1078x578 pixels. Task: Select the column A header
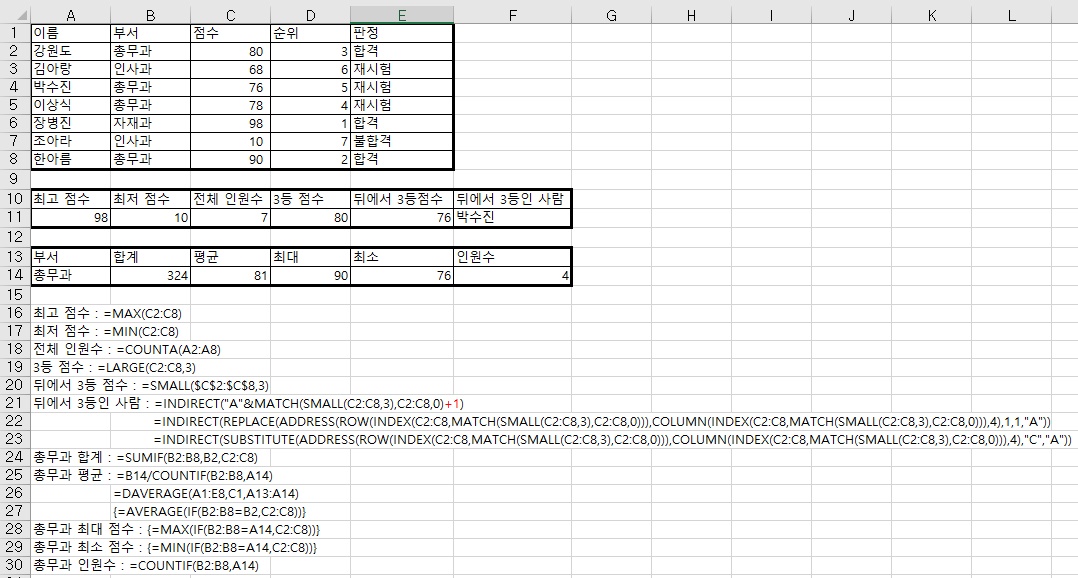pyautogui.click(x=70, y=15)
